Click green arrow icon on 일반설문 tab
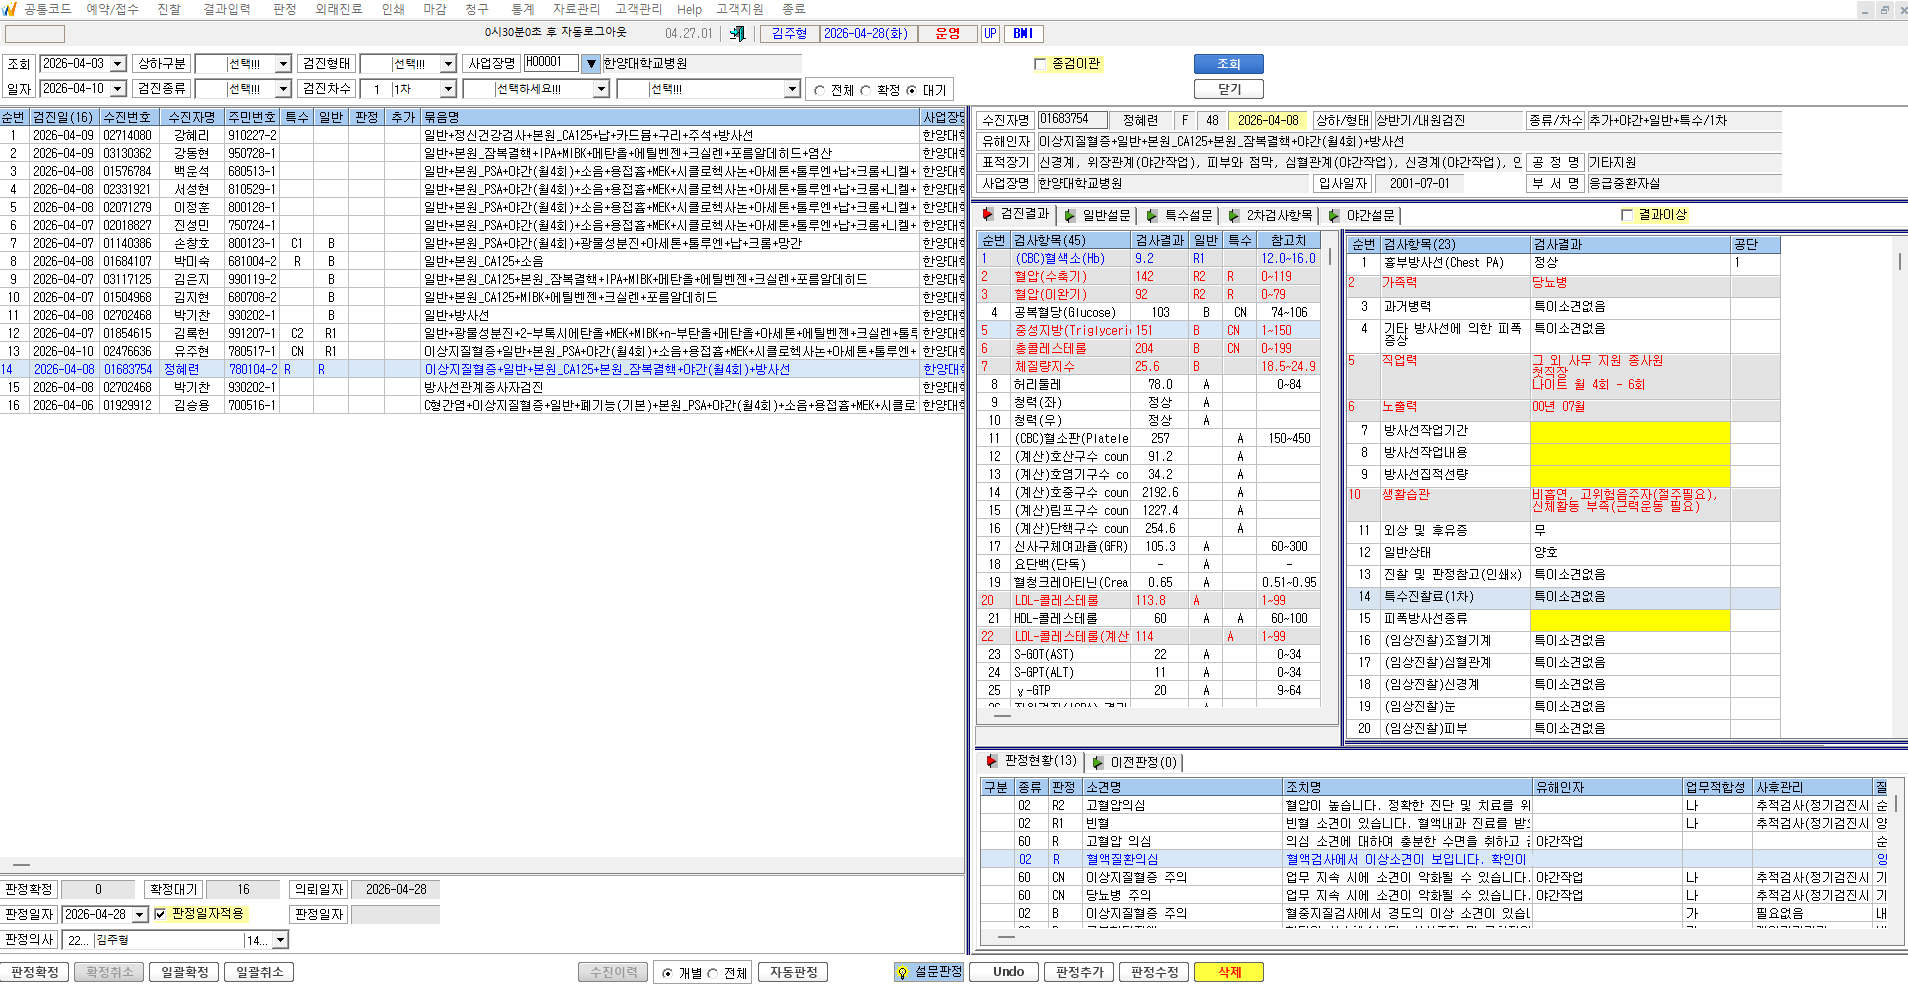 tap(1070, 215)
